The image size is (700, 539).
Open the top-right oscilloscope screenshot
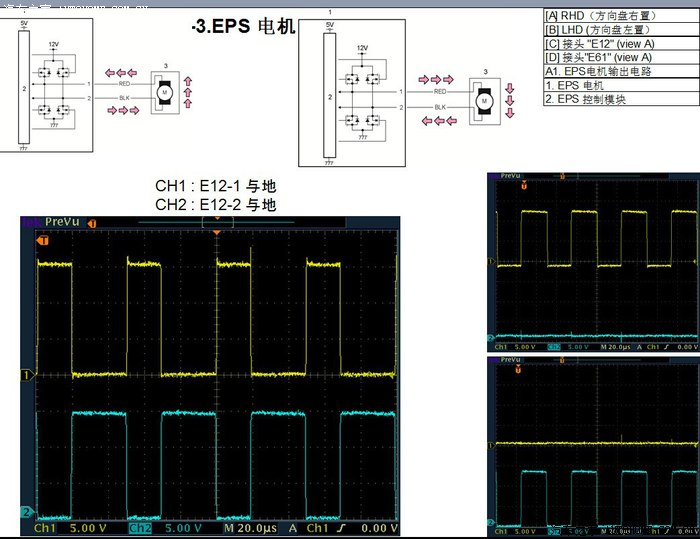[x=592, y=262]
